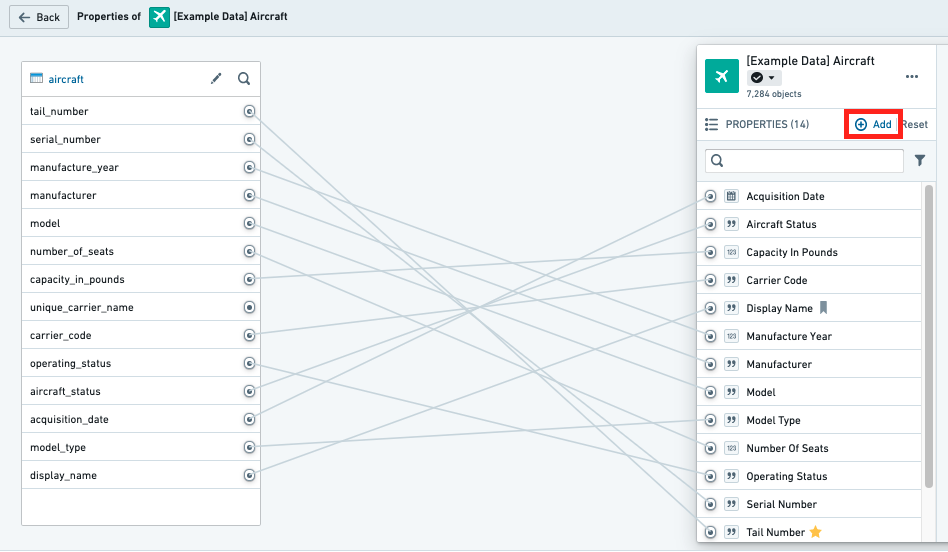Click the date type icon for Acquisition Date
Screen dimensions: 948x552
(x=732, y=196)
